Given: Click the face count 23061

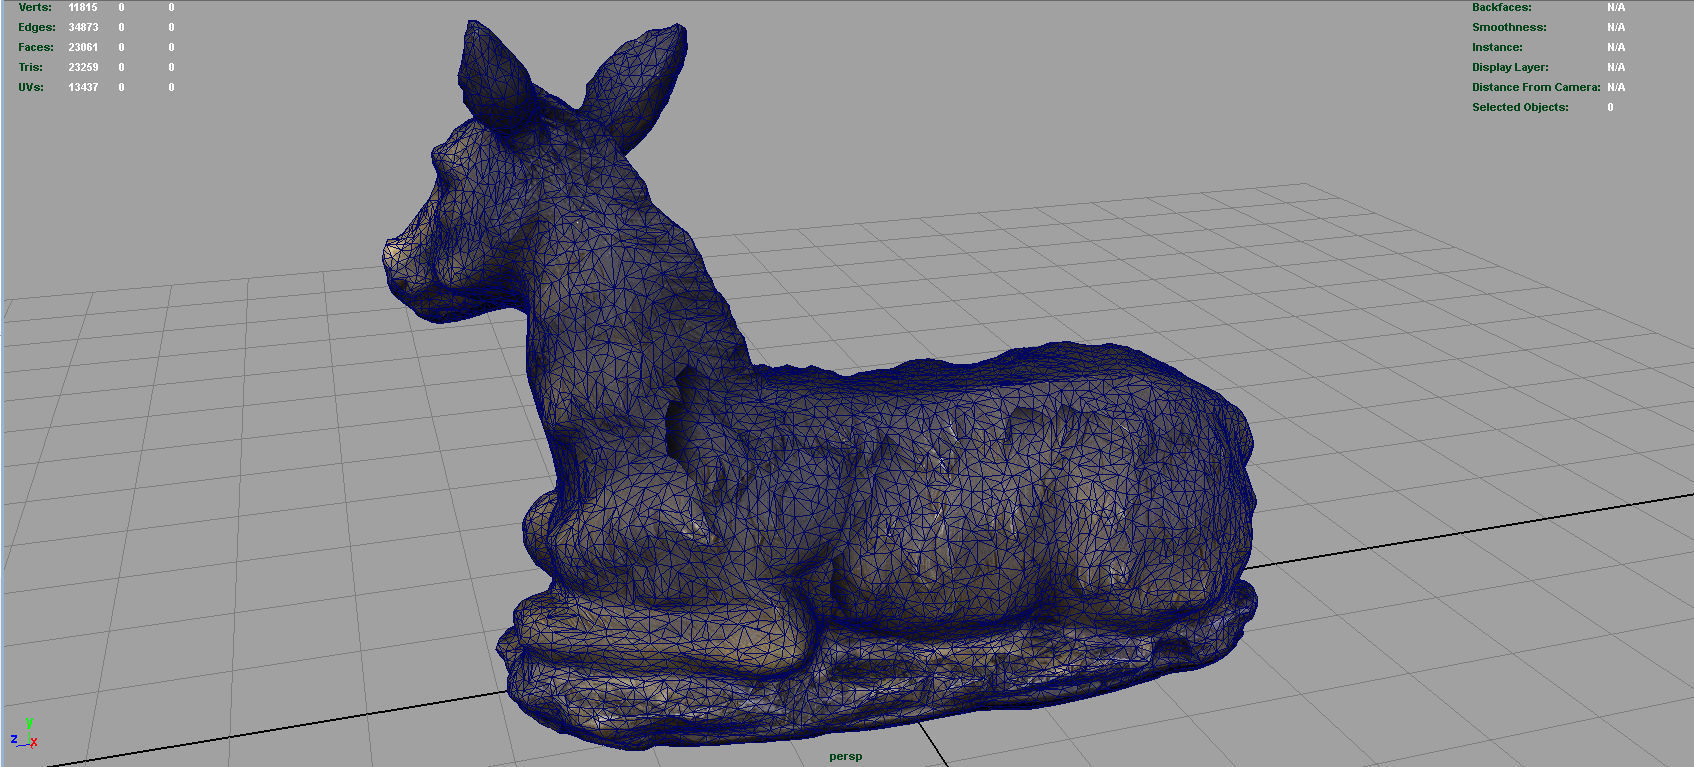Looking at the screenshot, I should click(83, 47).
